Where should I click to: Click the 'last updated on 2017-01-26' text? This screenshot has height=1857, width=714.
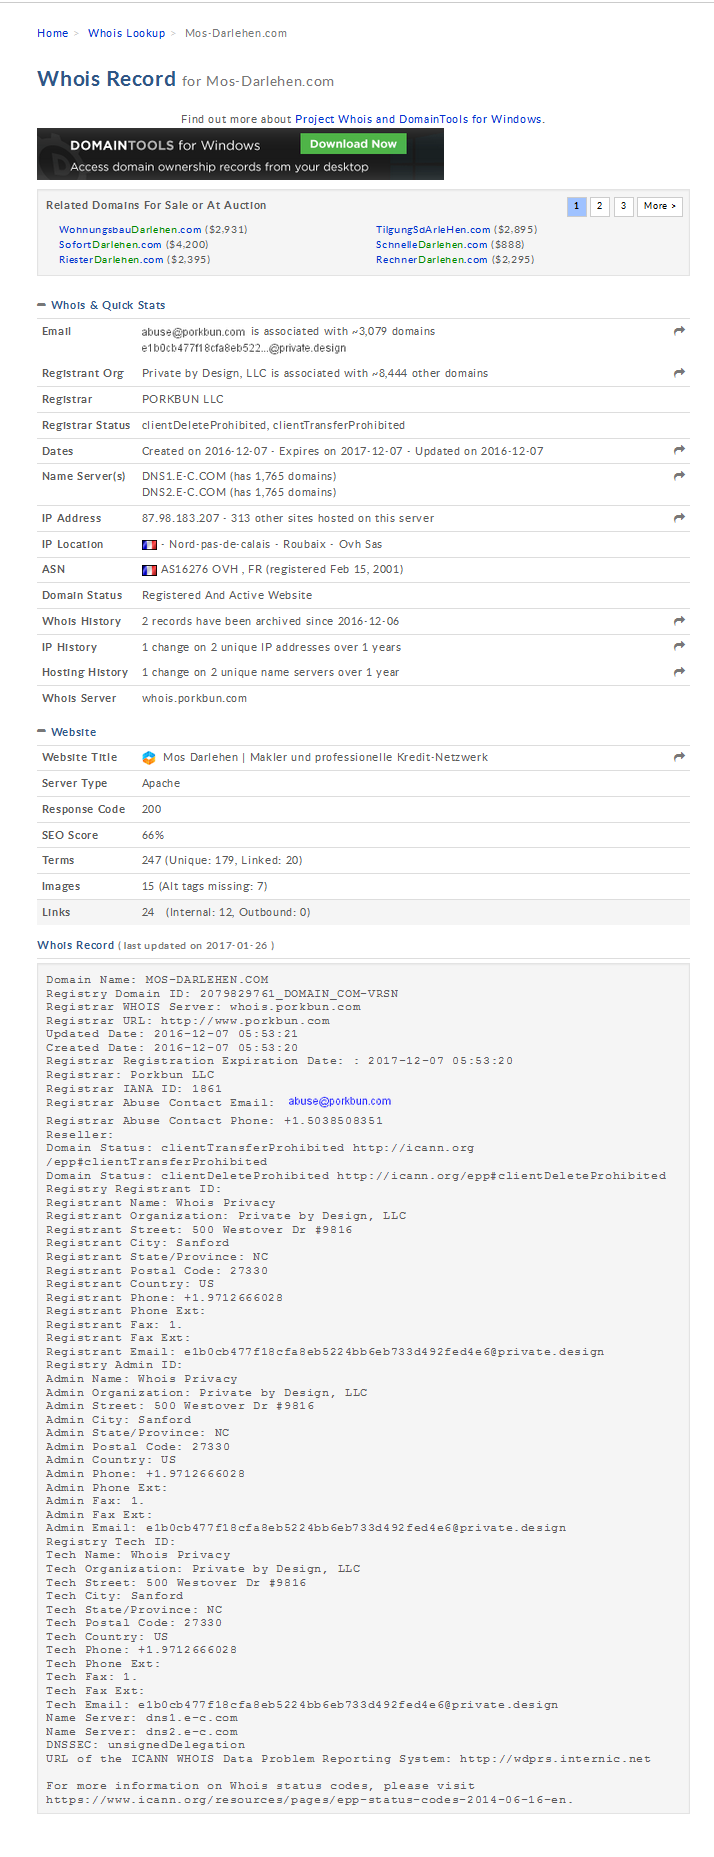[x=196, y=946]
